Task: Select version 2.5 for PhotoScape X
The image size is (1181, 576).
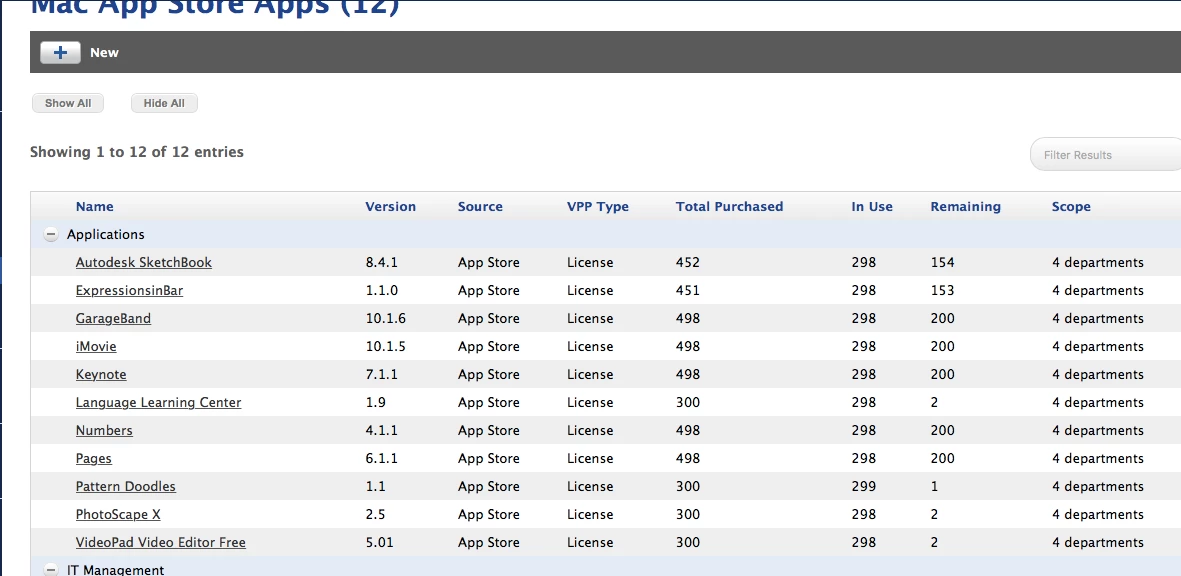Action: pyautogui.click(x=375, y=514)
